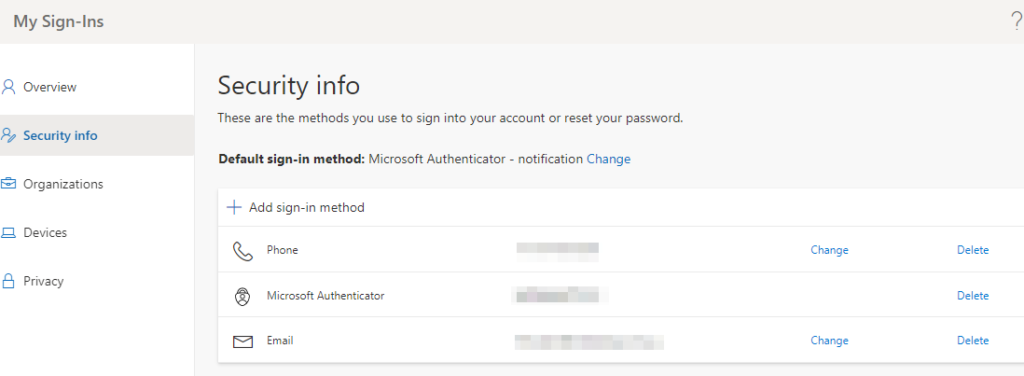Screen dimensions: 1024x376
Task: Click the Devices laptop icon
Action: click(8, 233)
